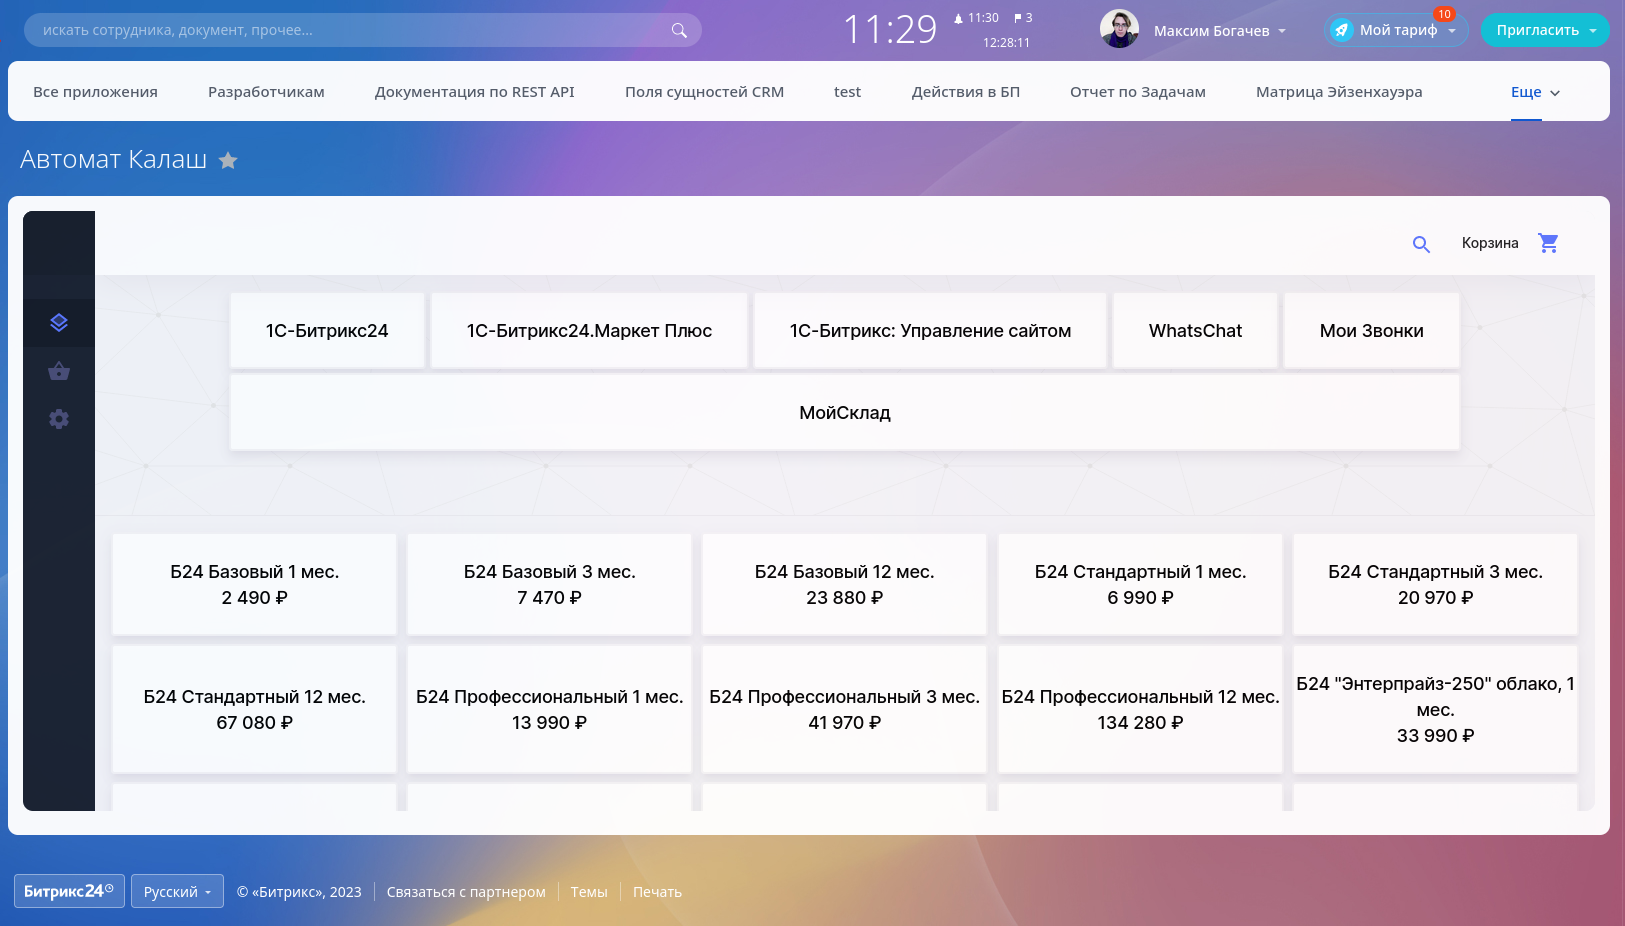Add Автомат Калаш to favorites star
The width and height of the screenshot is (1625, 926).
click(x=228, y=160)
